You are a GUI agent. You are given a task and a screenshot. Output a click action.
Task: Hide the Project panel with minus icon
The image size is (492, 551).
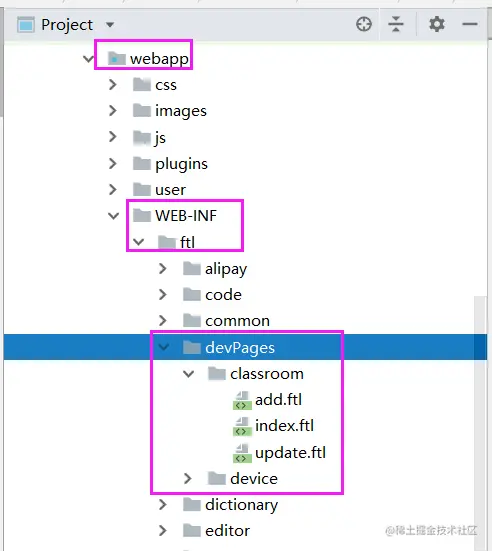pos(470,24)
